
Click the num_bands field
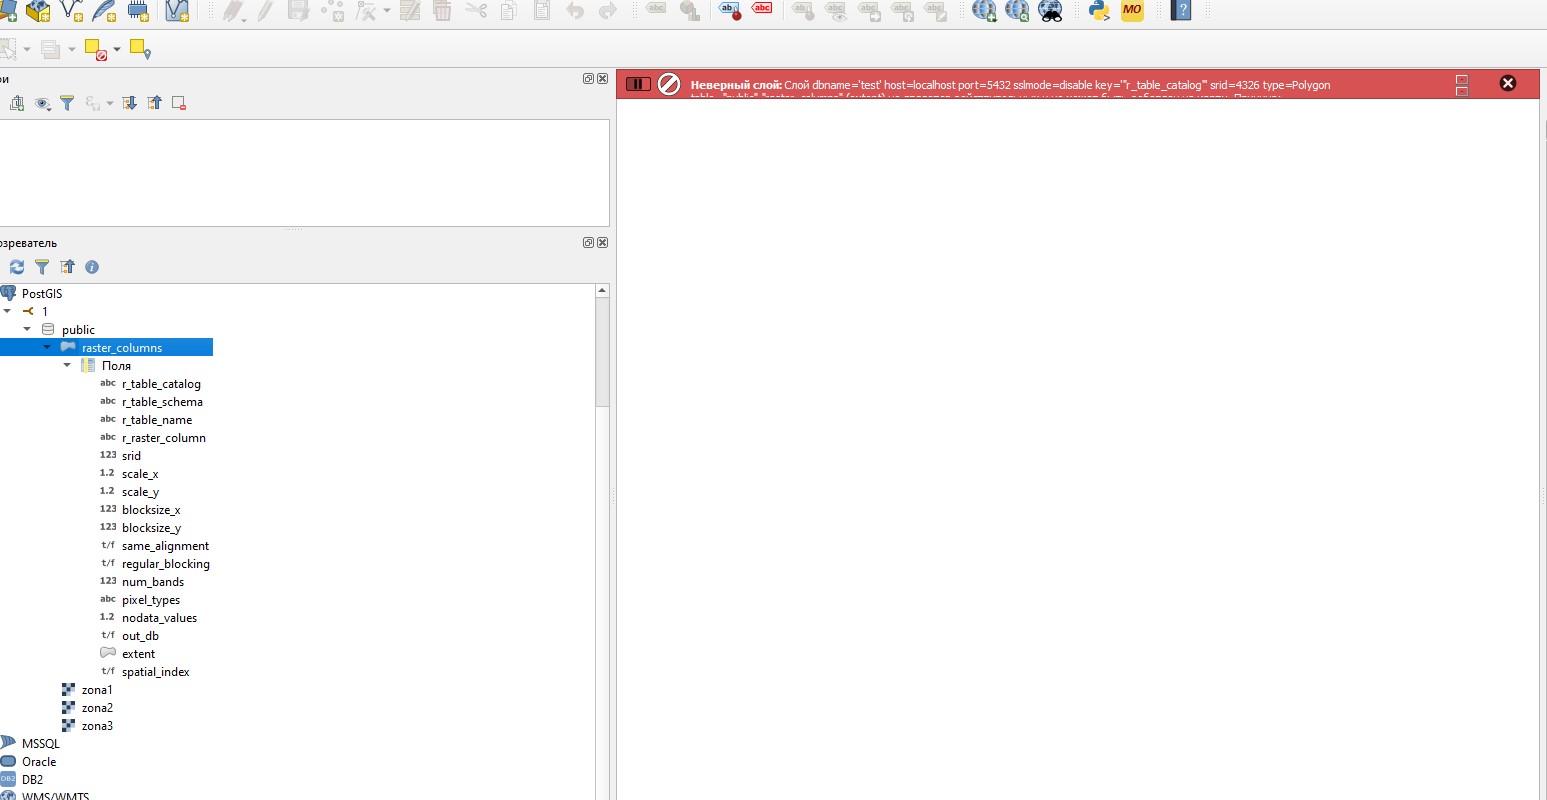(153, 582)
